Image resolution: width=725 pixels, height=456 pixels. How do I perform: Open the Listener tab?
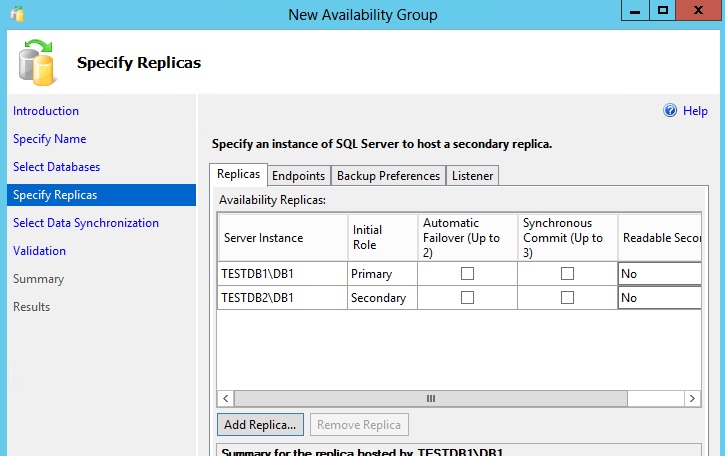pos(473,176)
